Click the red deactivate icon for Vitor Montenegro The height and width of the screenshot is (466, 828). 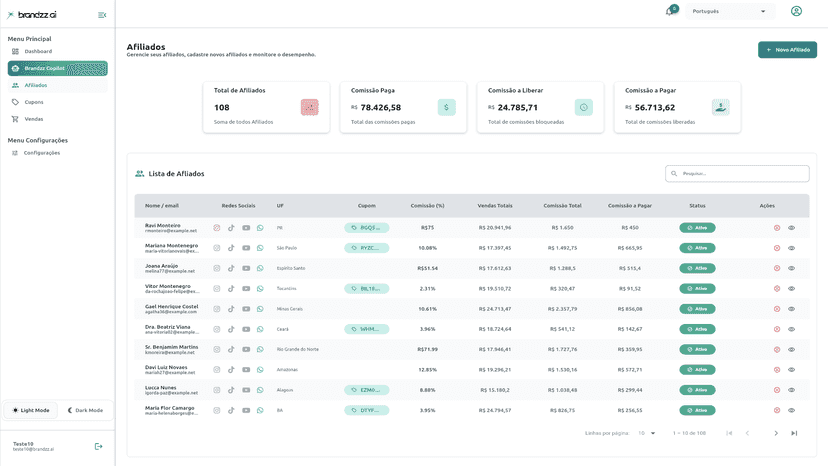777,288
